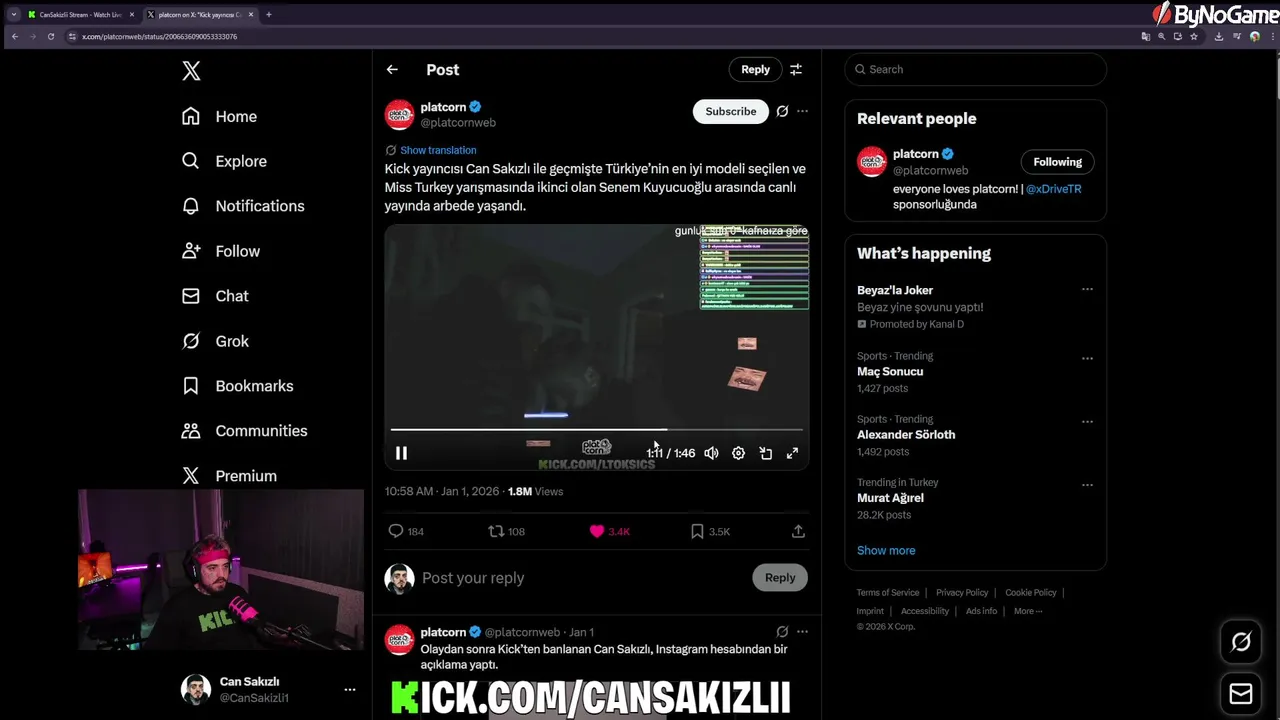Screen dimensions: 1280x720
Task: View the 184 replies on the post
Action: [406, 531]
